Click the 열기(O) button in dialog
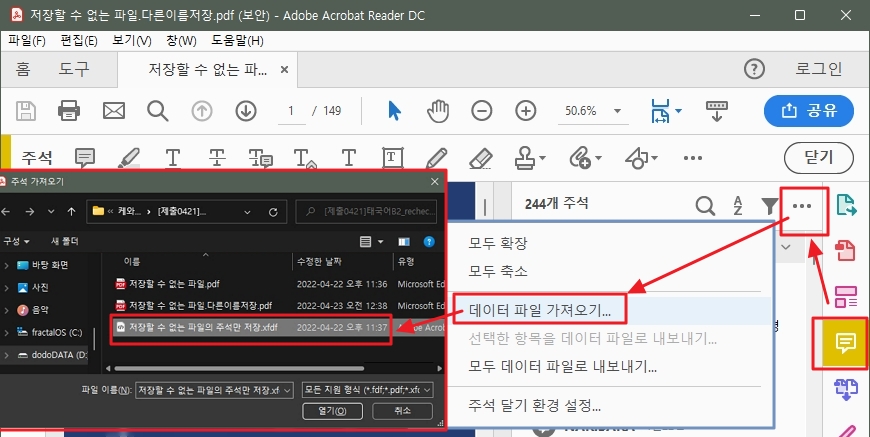The image size is (870, 437). [x=332, y=411]
